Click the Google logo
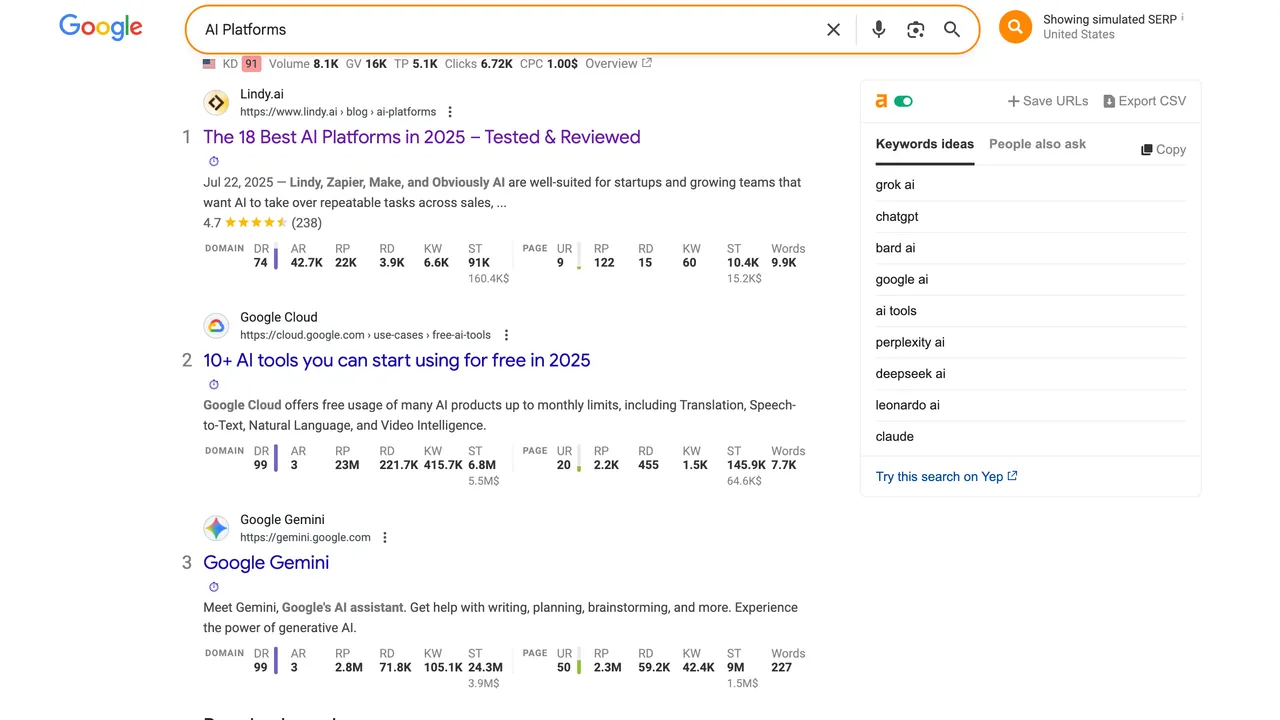 pos(101,27)
